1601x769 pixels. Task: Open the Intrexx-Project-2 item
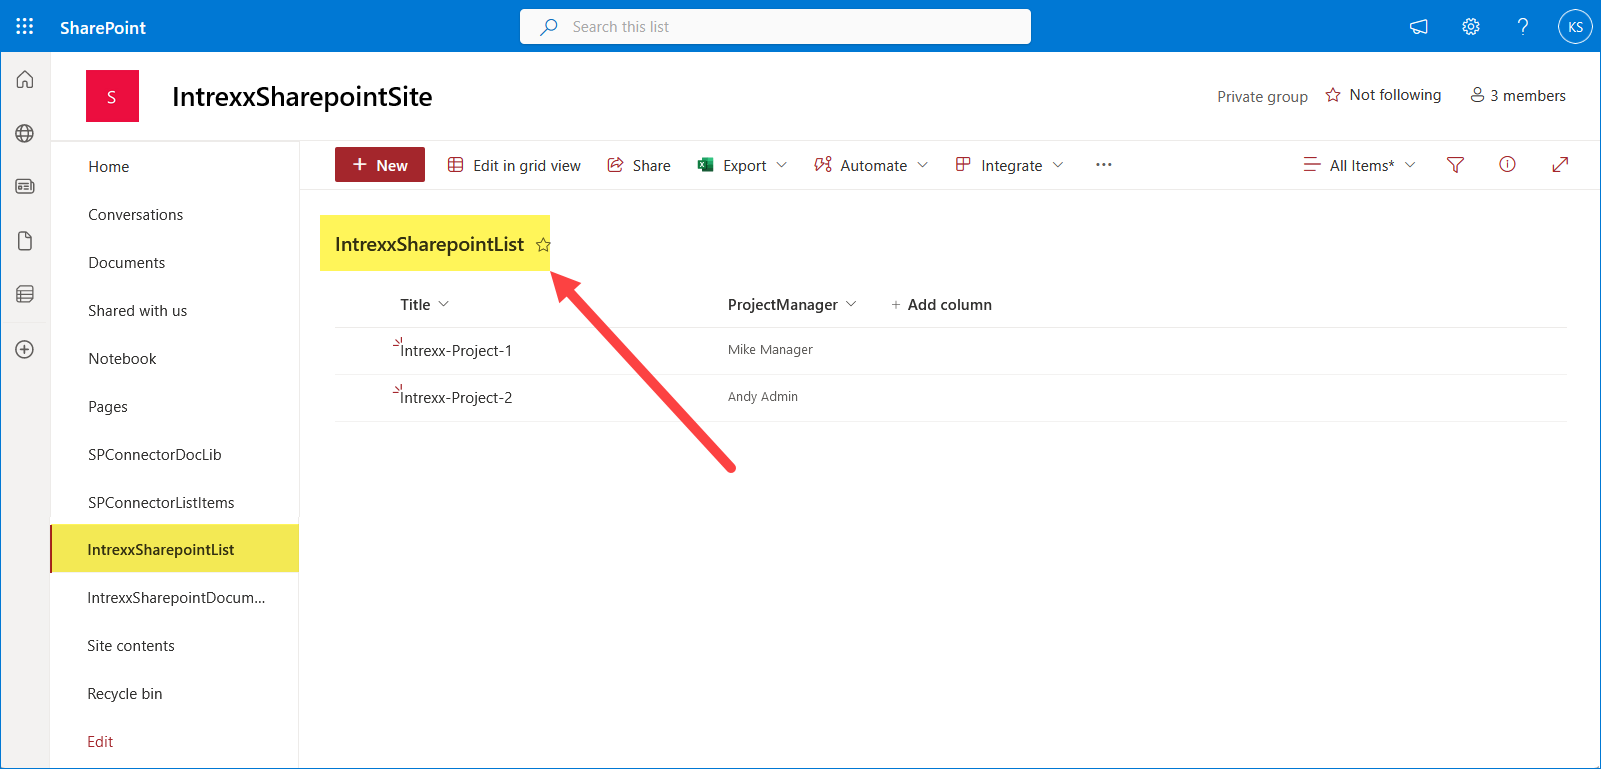[456, 398]
